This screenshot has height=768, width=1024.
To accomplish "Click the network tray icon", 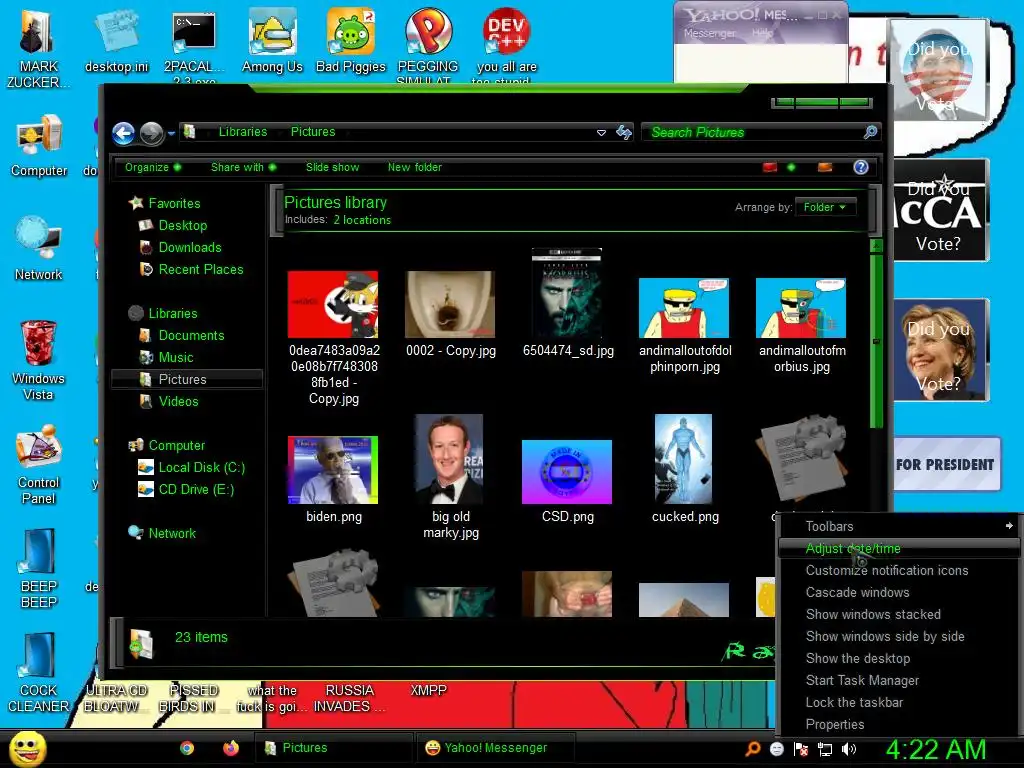I will tap(825, 749).
